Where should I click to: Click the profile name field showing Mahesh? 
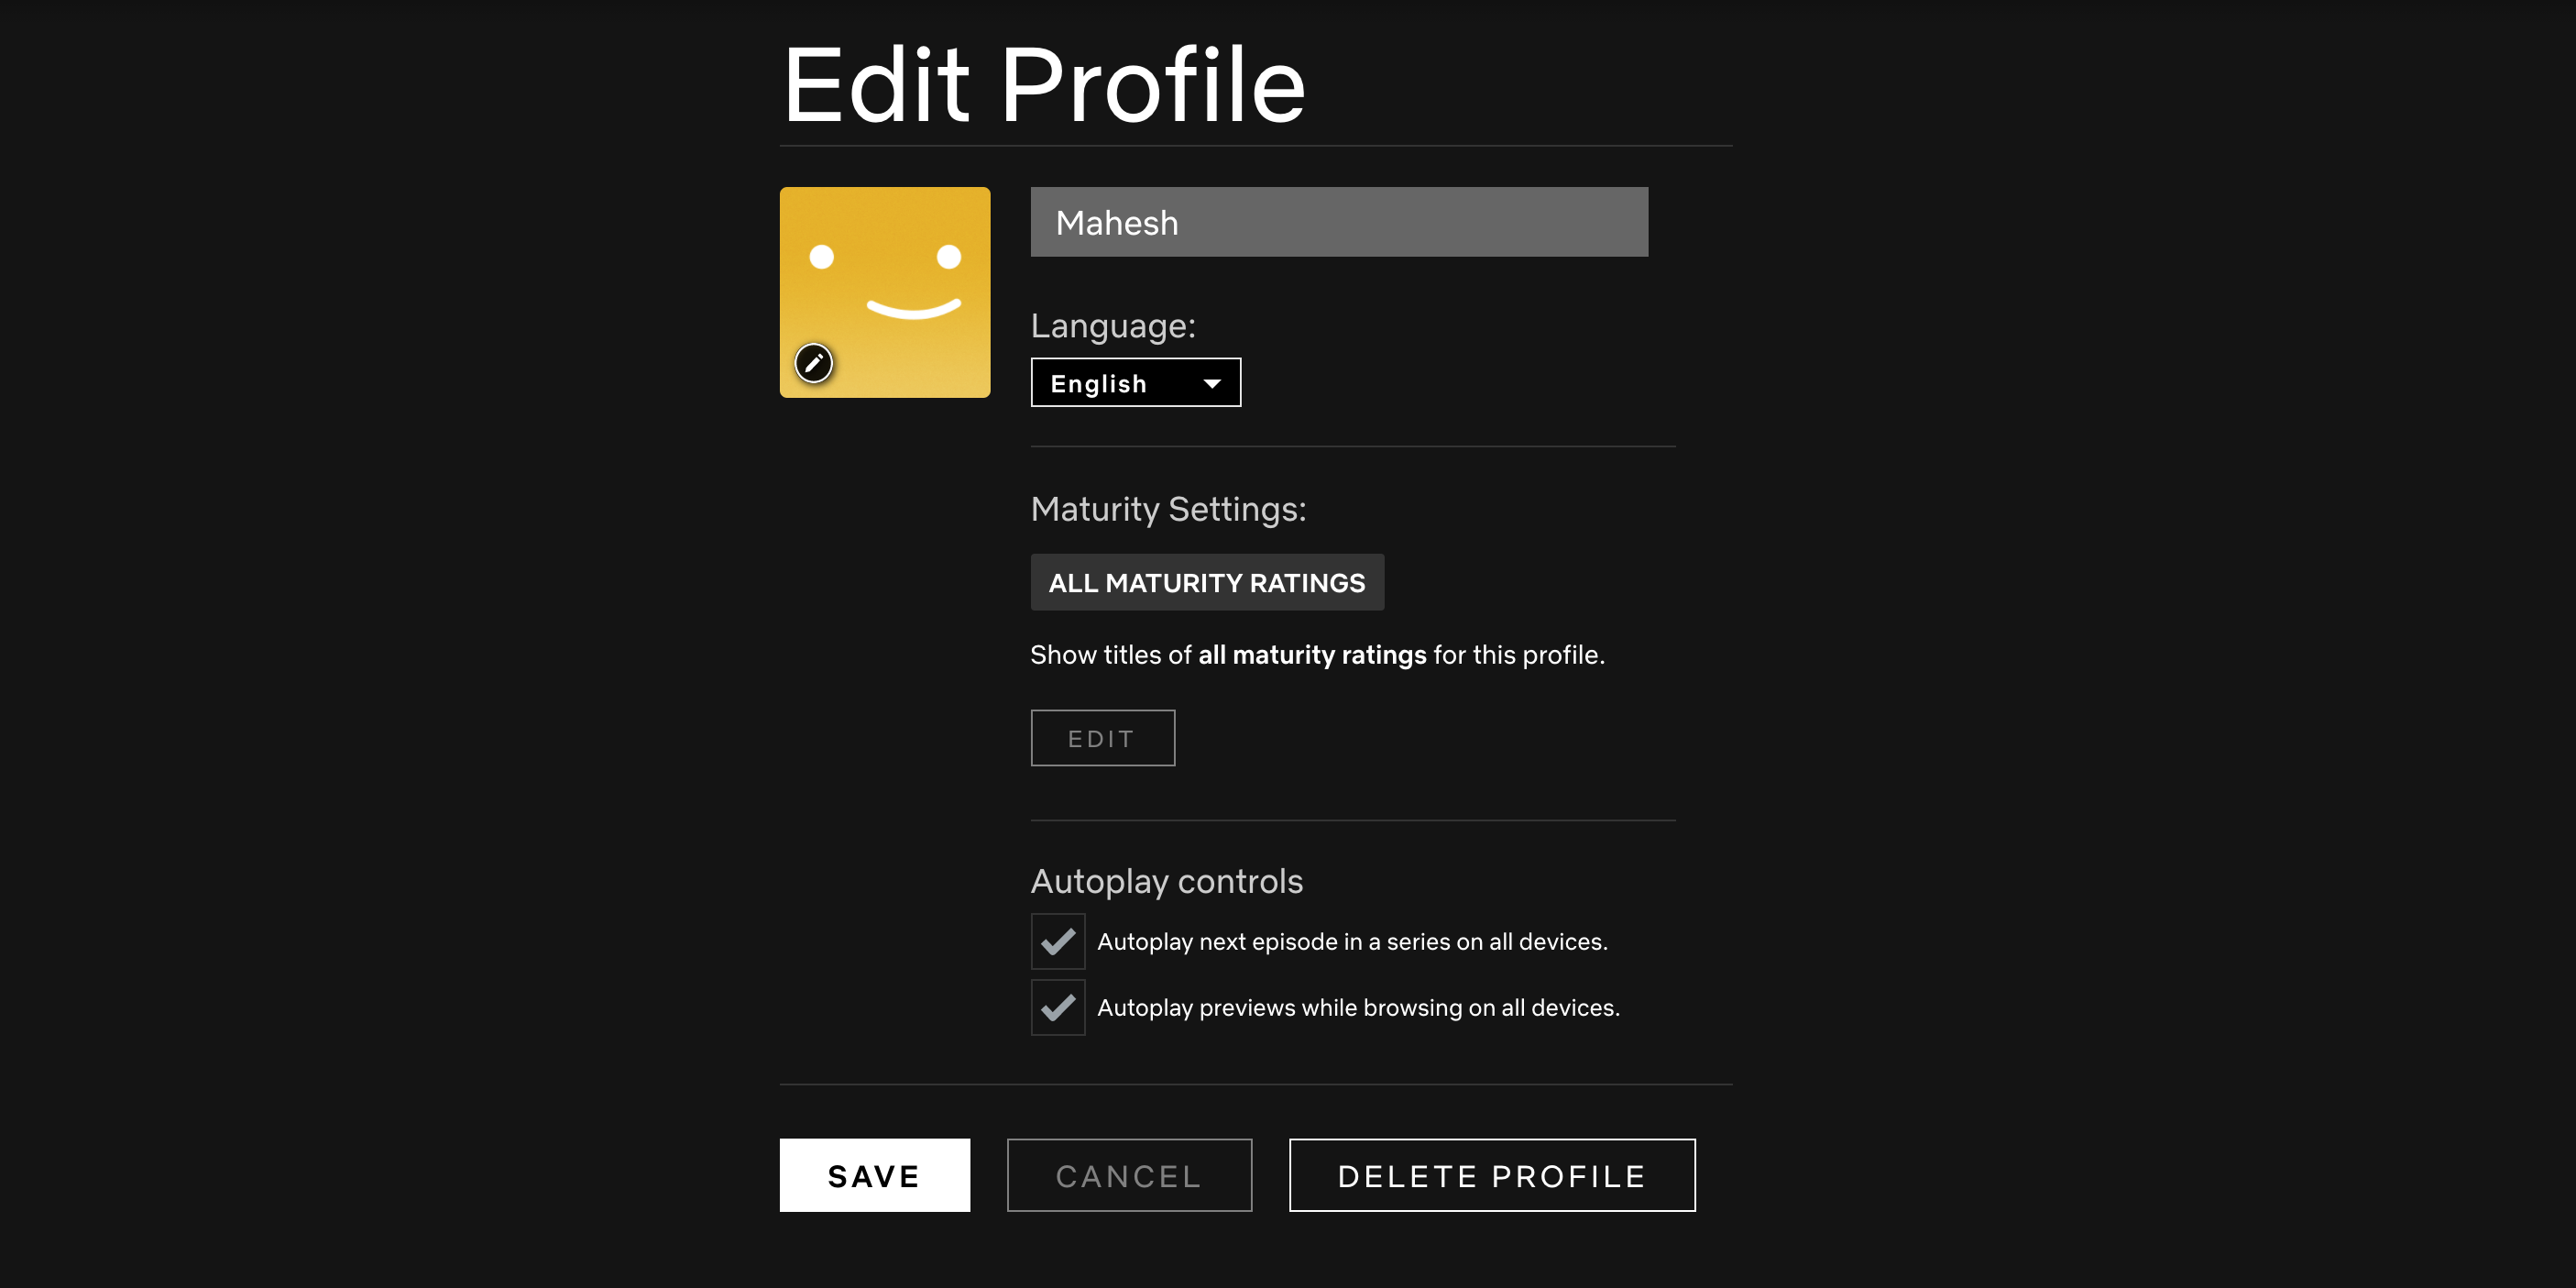point(1338,221)
